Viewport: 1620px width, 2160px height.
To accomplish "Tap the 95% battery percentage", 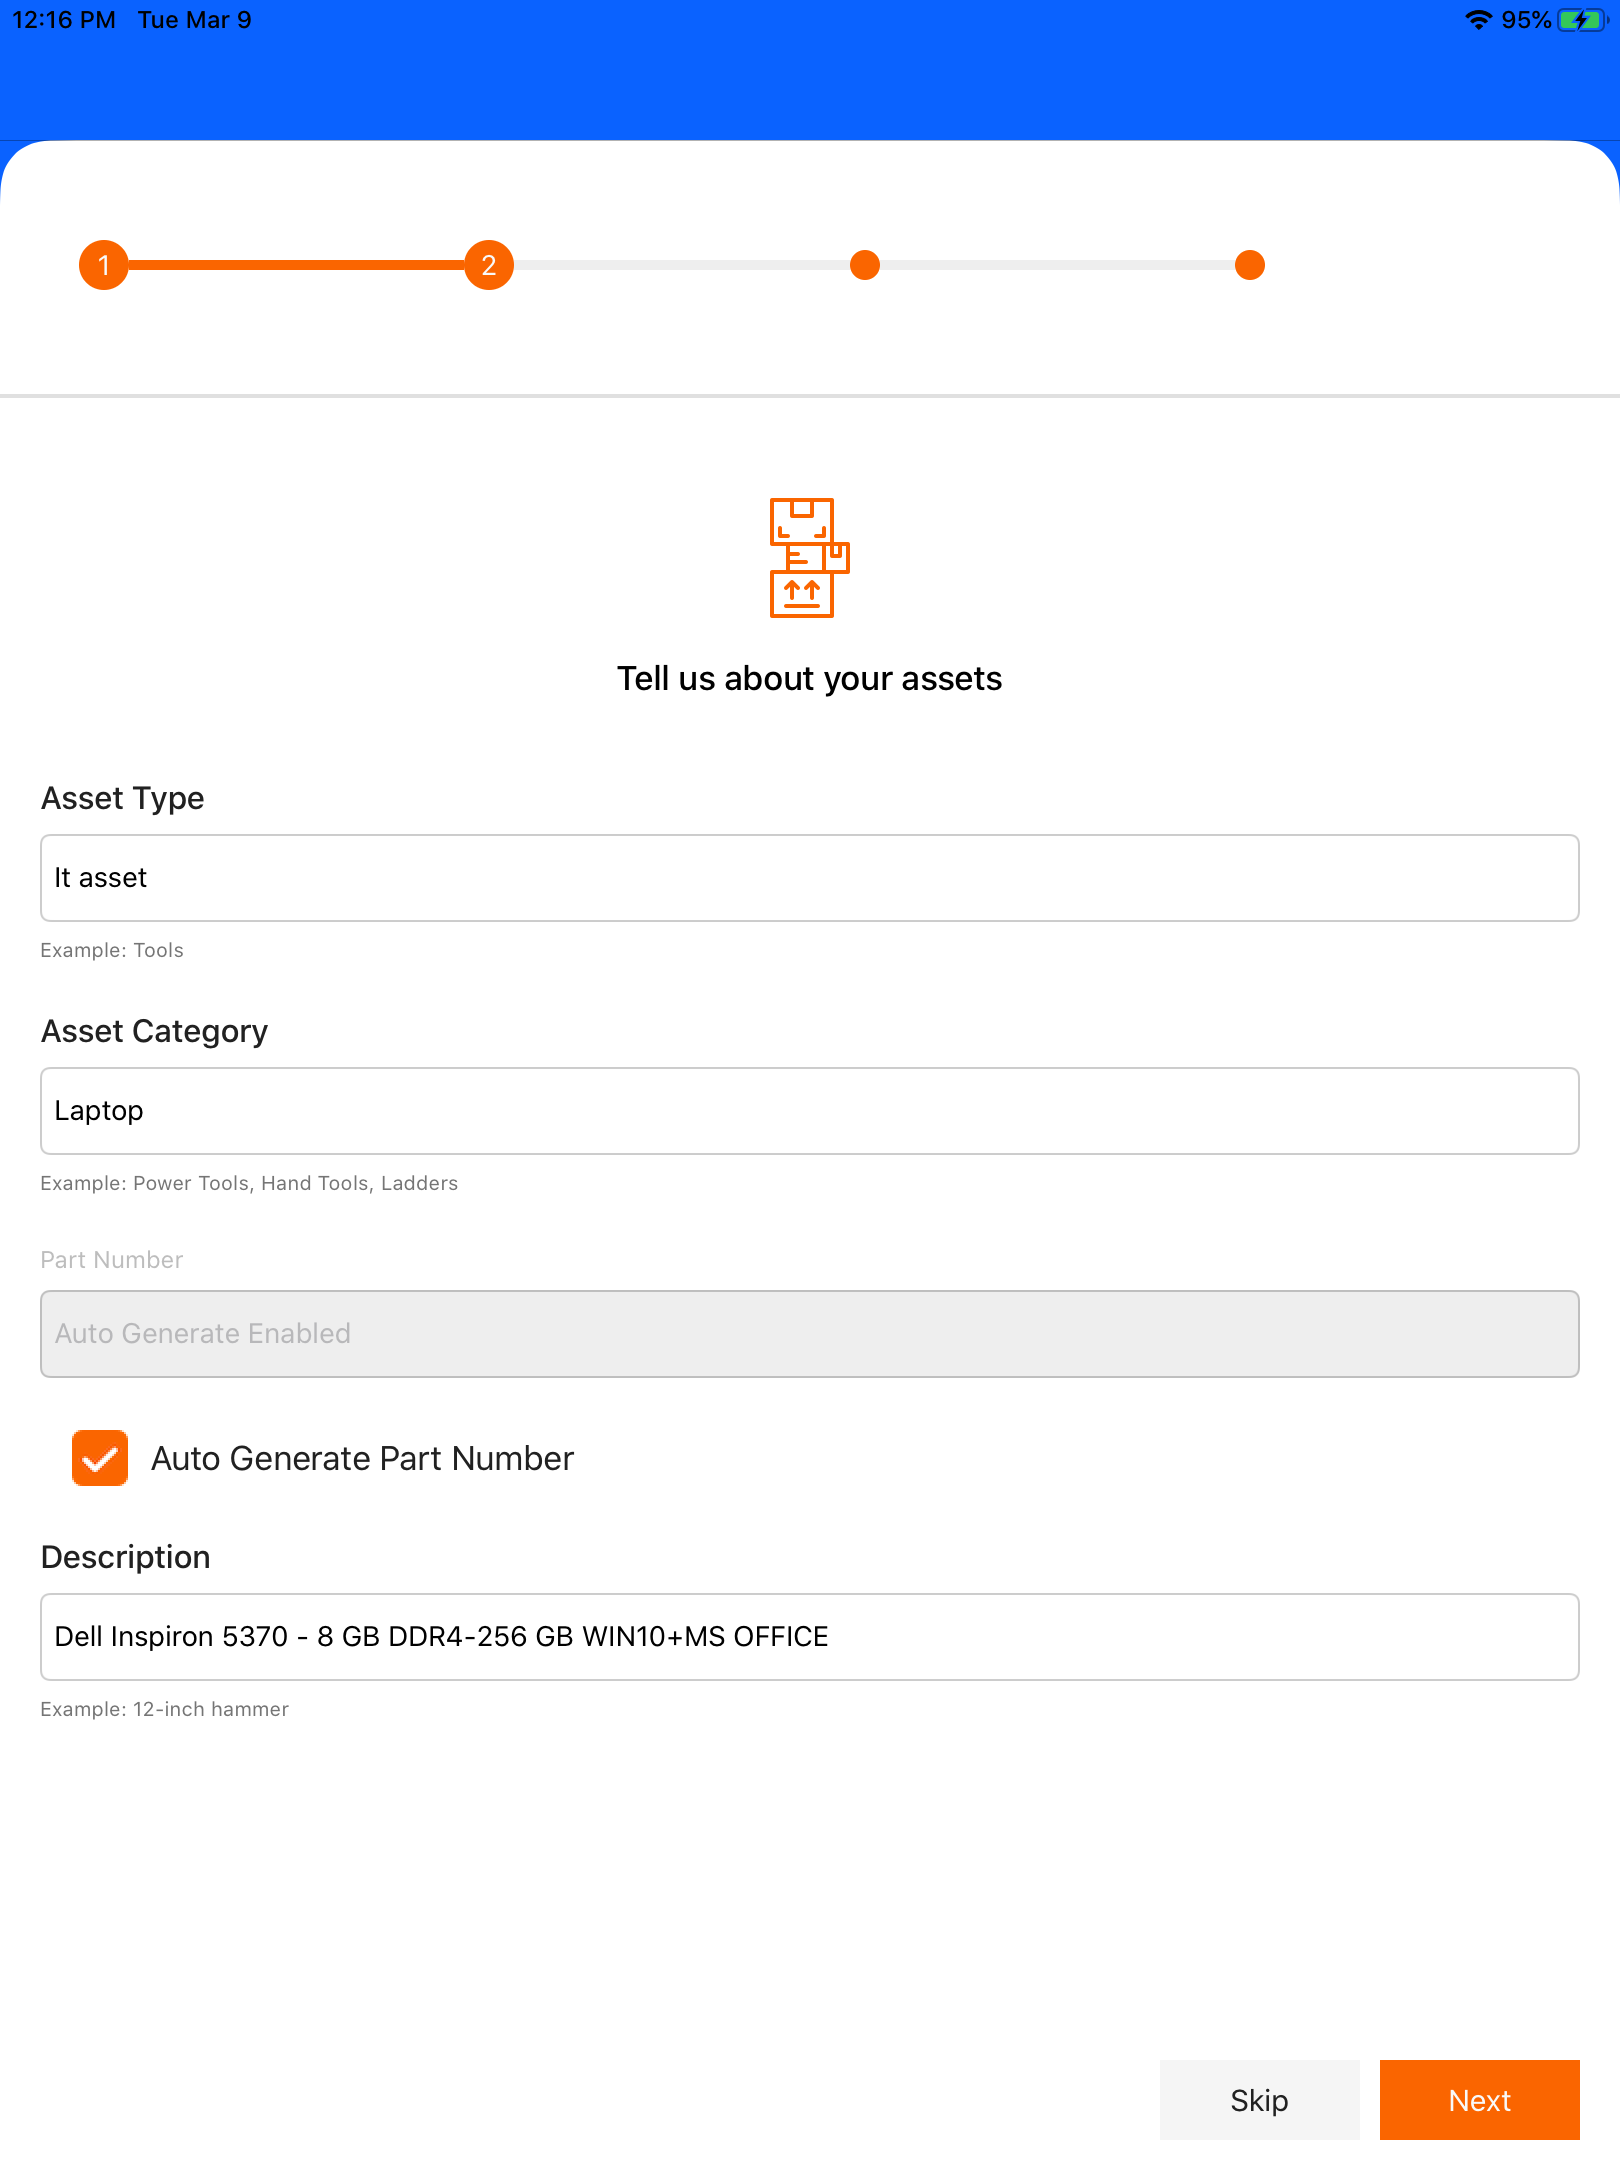I will (x=1526, y=20).
